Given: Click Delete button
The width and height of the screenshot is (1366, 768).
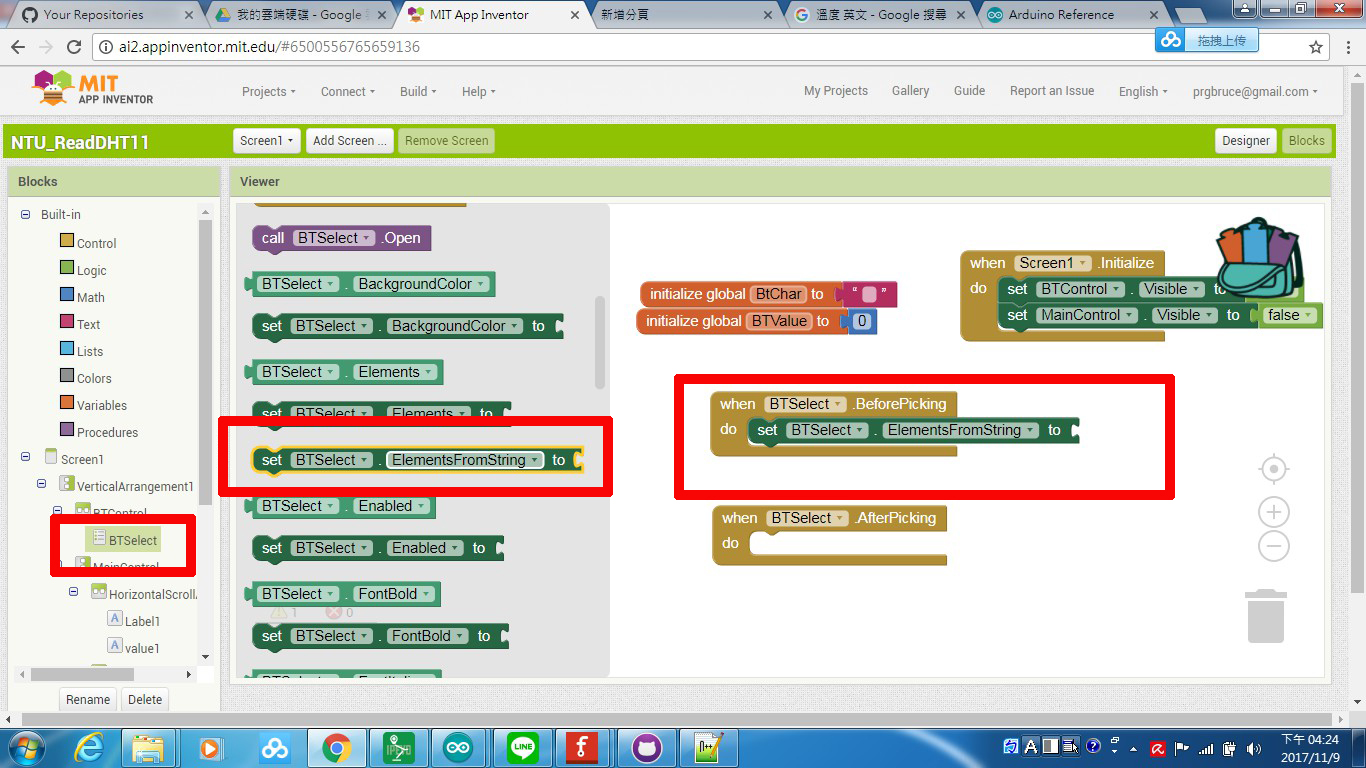Looking at the screenshot, I should (x=145, y=699).
